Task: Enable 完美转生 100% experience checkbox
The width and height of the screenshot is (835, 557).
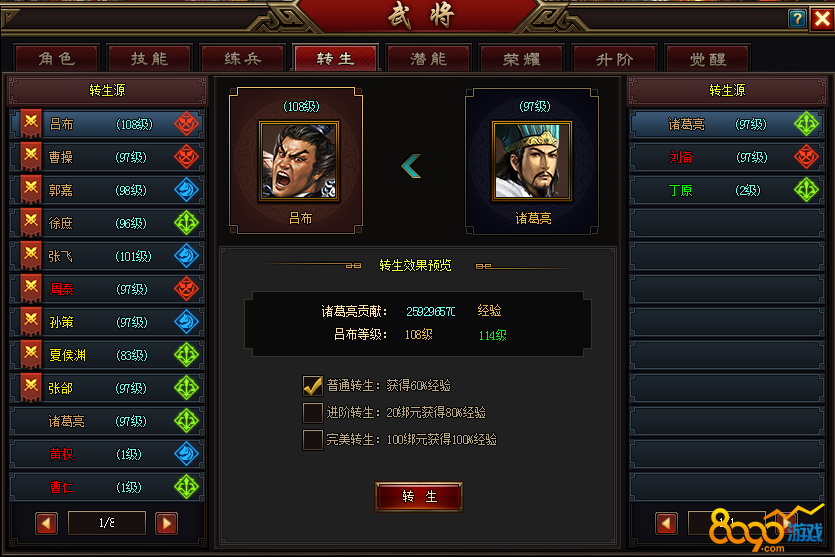Action: coord(313,440)
